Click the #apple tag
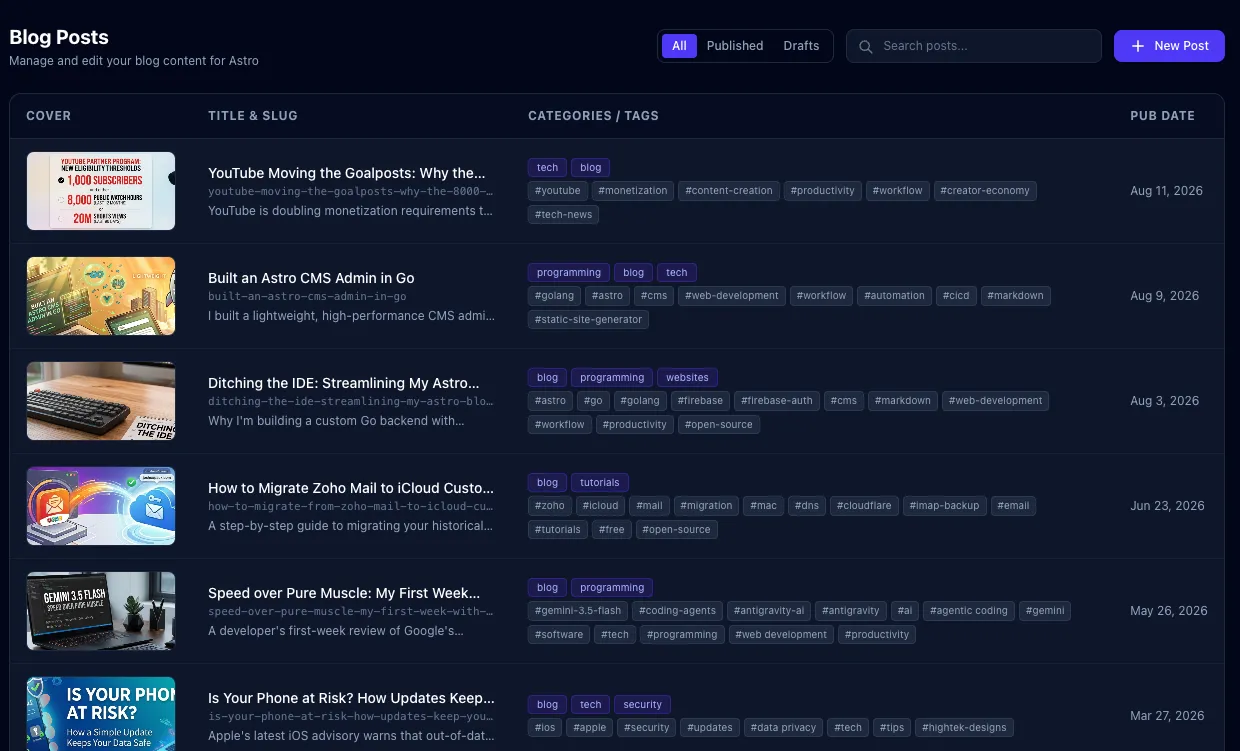 click(589, 728)
